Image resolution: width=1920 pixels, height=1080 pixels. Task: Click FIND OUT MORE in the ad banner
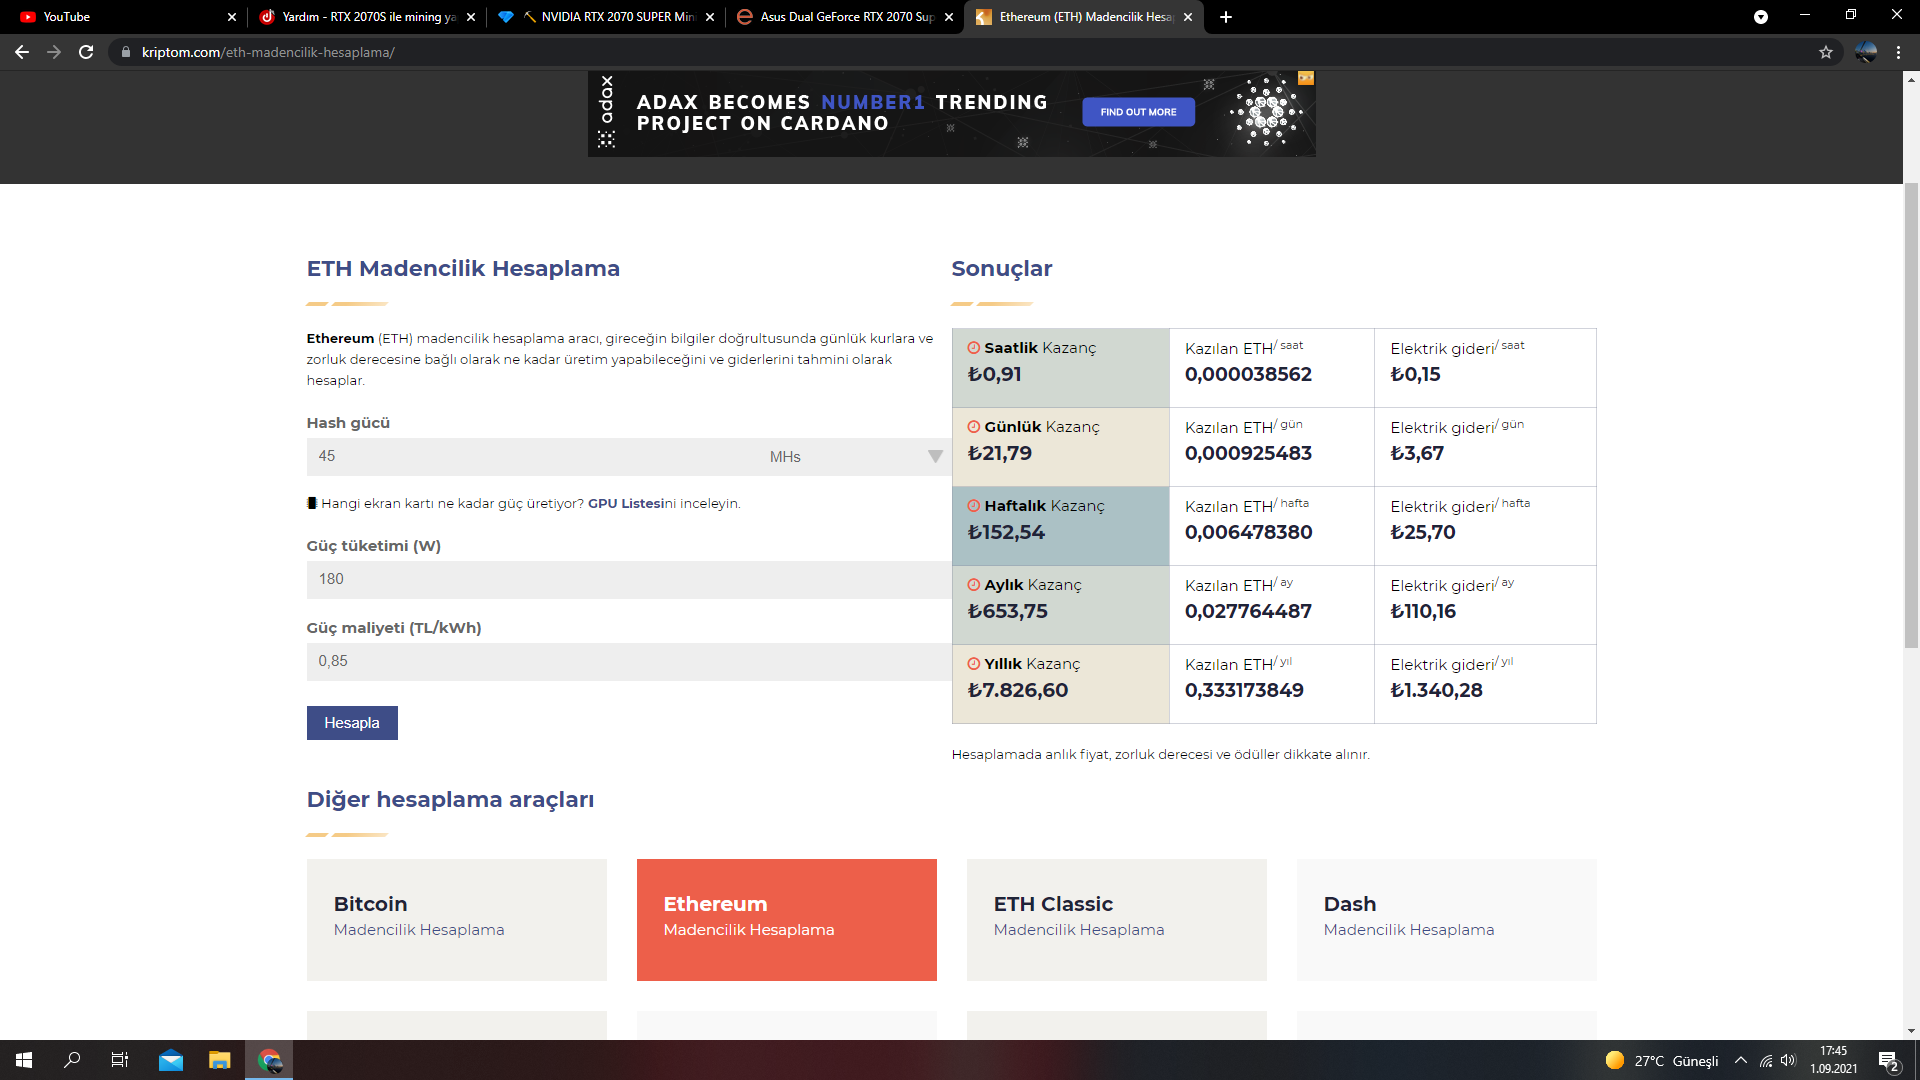[1138, 112]
